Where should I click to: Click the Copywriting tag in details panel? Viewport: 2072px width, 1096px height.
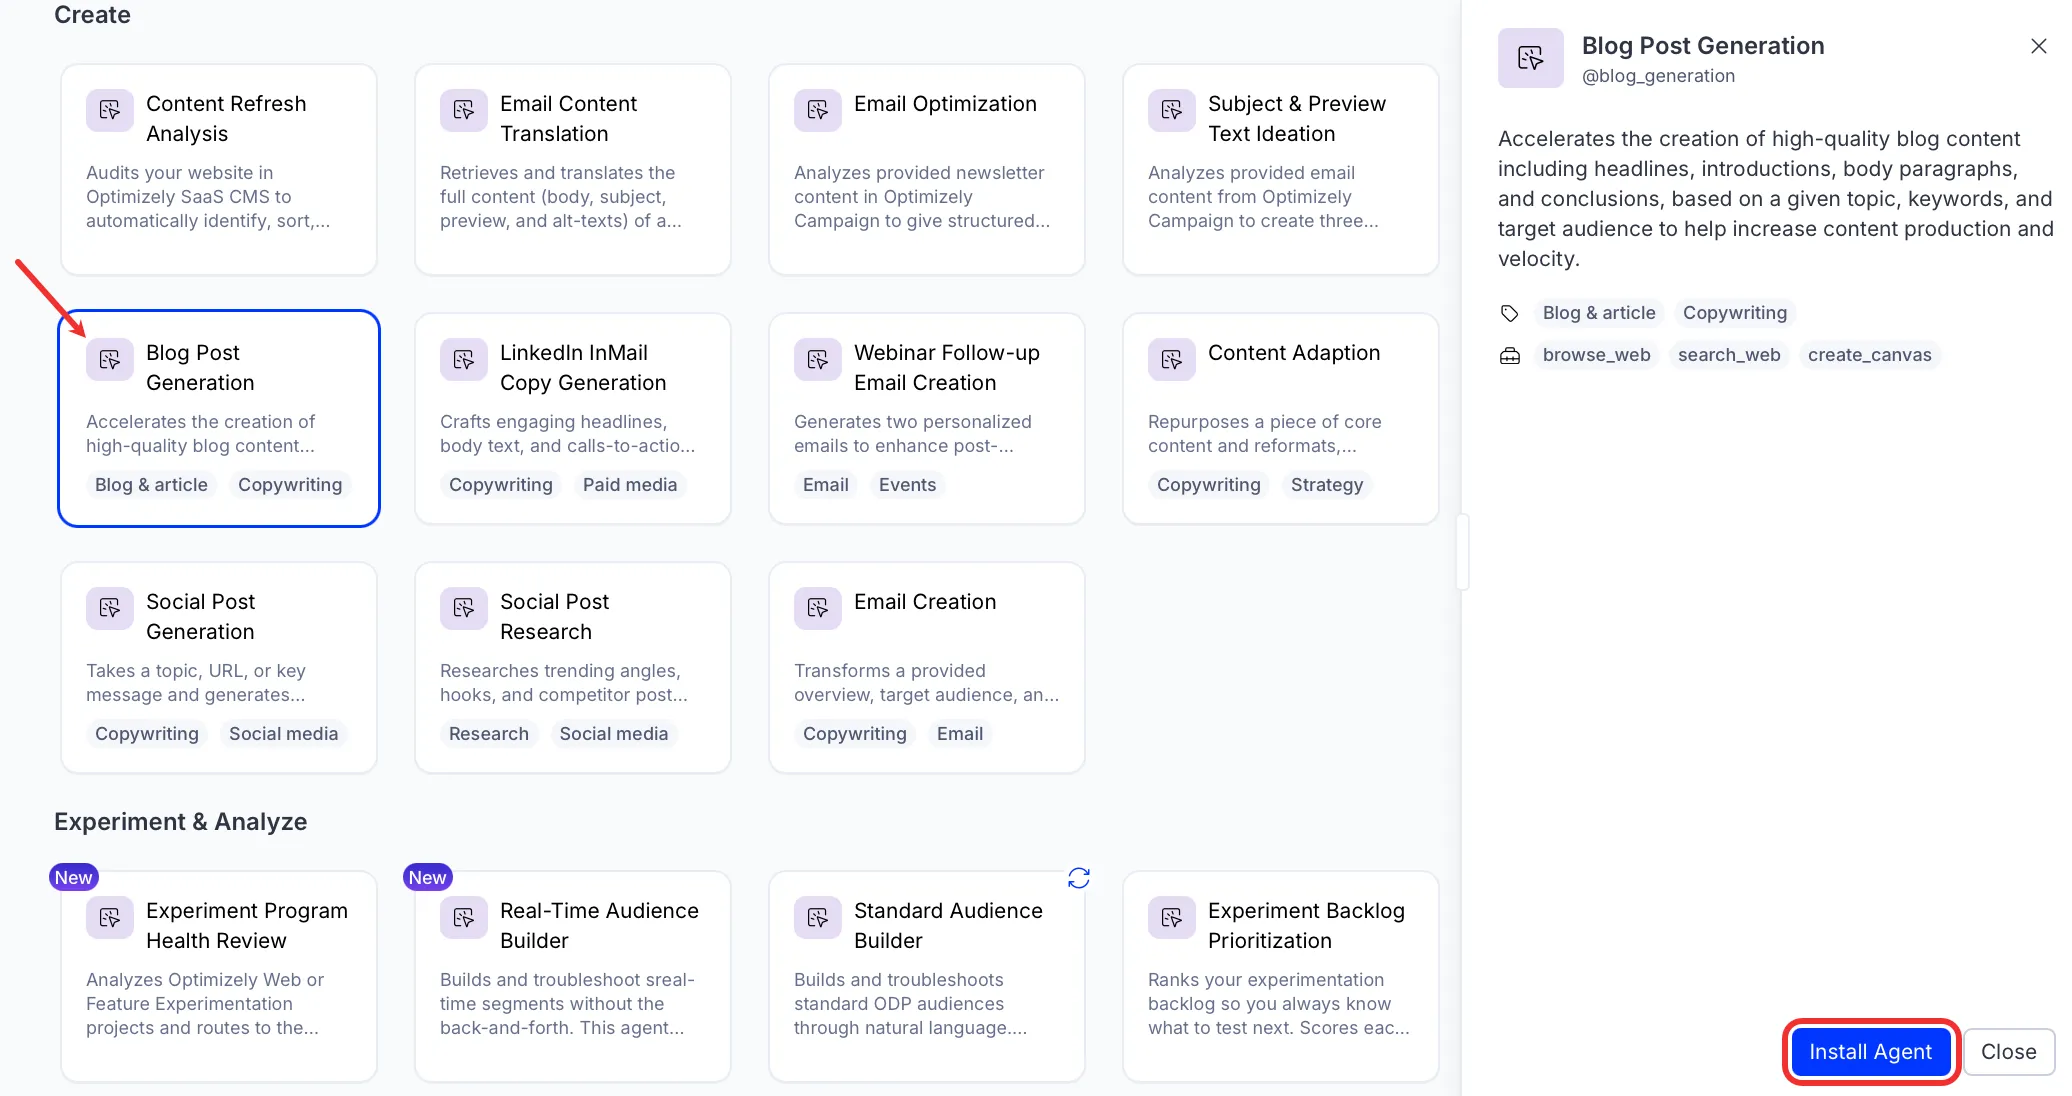tap(1735, 313)
